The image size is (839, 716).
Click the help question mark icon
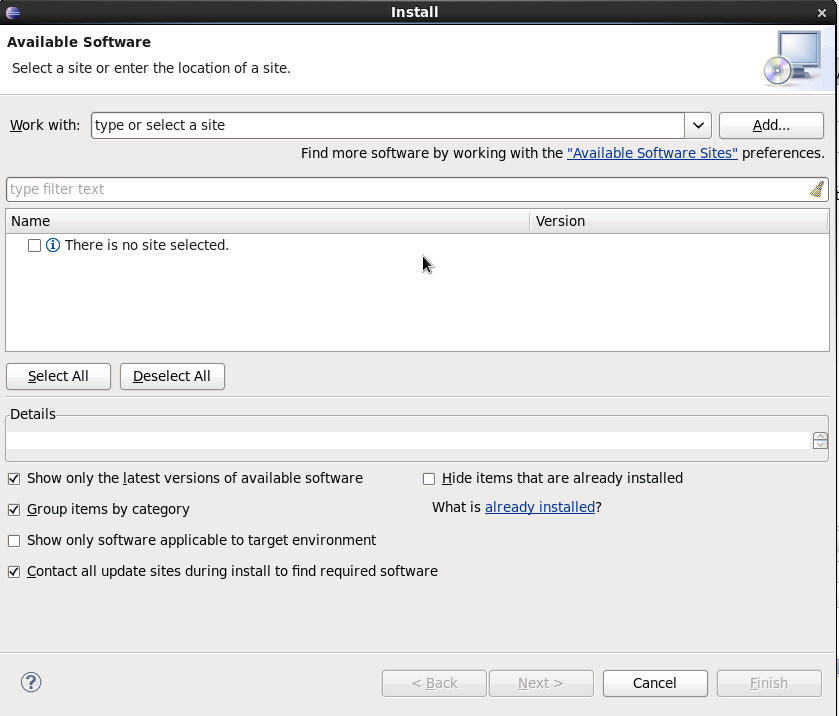(x=31, y=683)
